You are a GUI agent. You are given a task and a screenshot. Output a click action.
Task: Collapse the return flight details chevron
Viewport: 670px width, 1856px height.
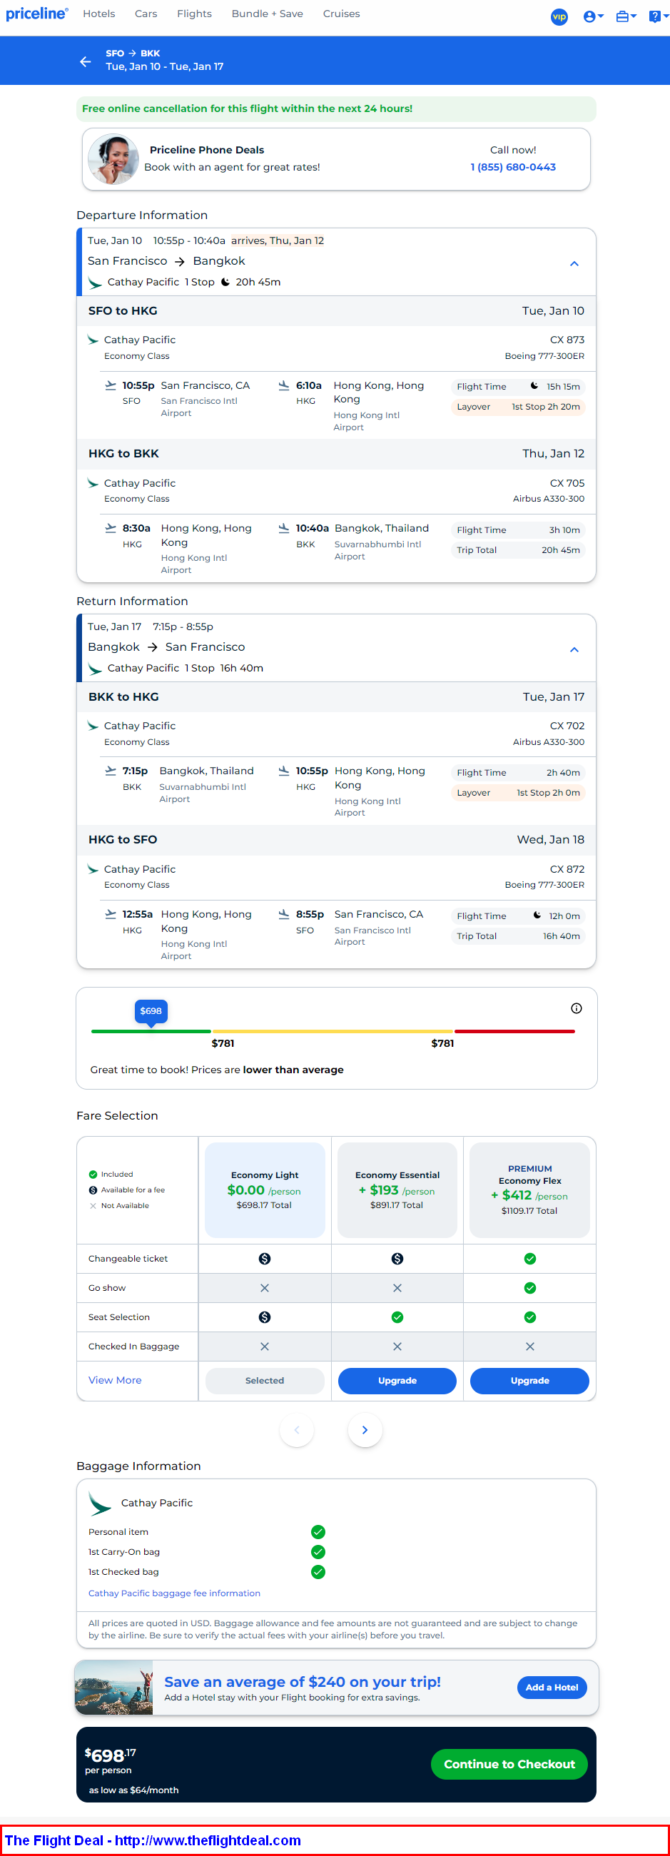pos(574,650)
